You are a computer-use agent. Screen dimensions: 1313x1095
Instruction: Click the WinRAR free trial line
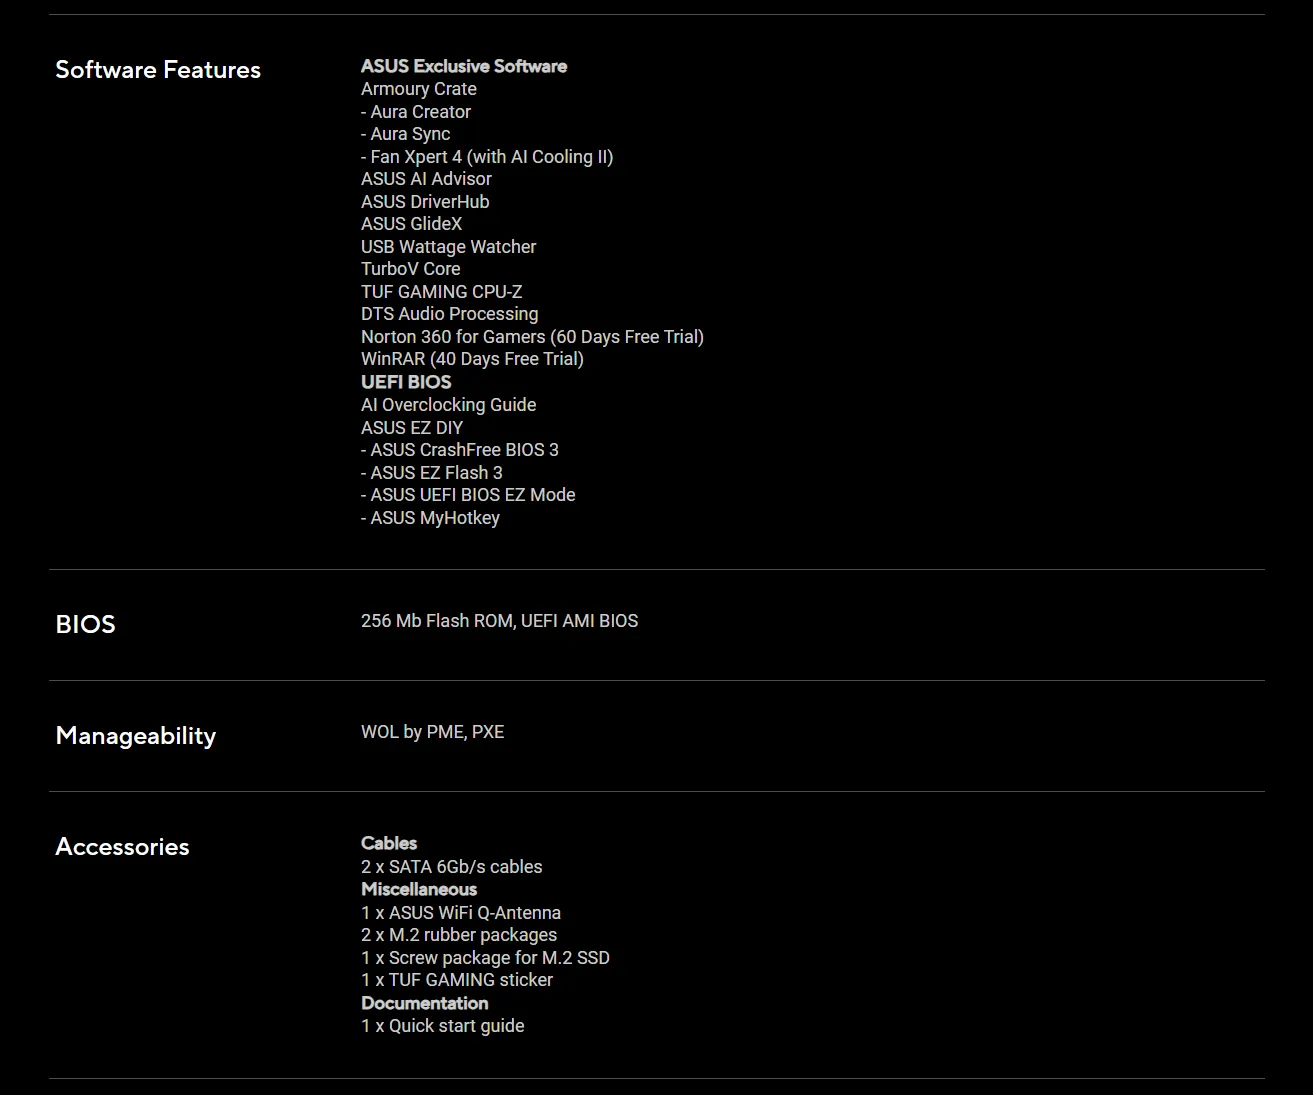472,359
